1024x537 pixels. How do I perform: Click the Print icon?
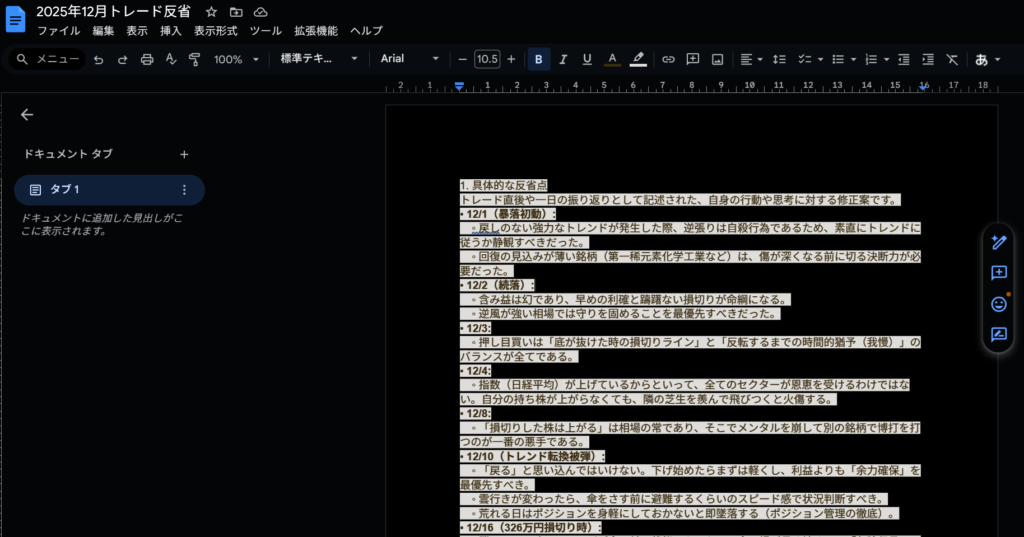click(x=147, y=60)
